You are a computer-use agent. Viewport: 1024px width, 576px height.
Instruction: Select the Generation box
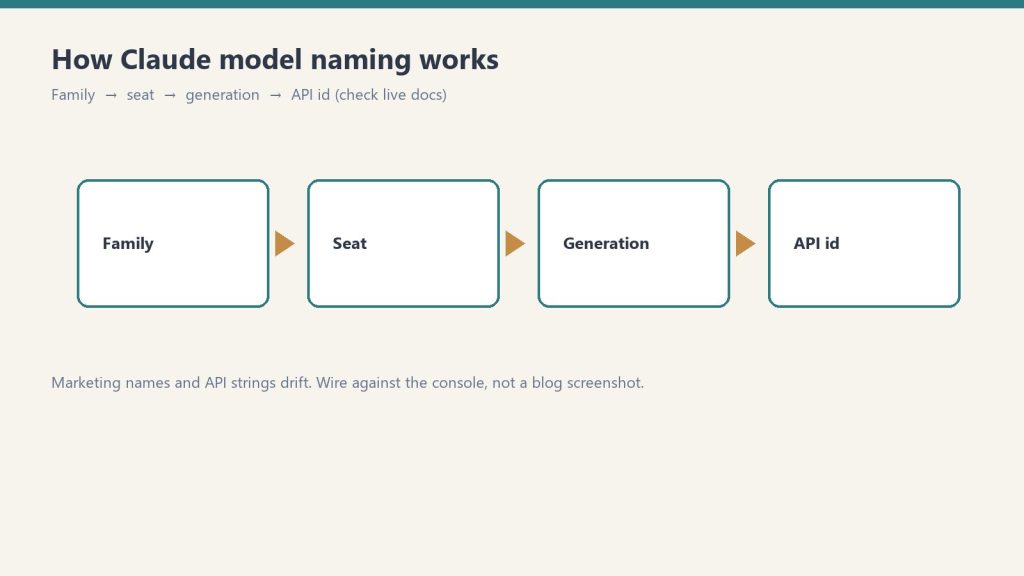tap(633, 244)
